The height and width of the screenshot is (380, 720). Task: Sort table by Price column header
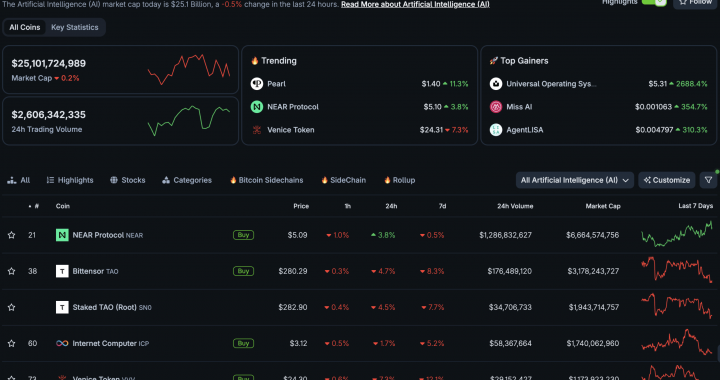[301, 206]
